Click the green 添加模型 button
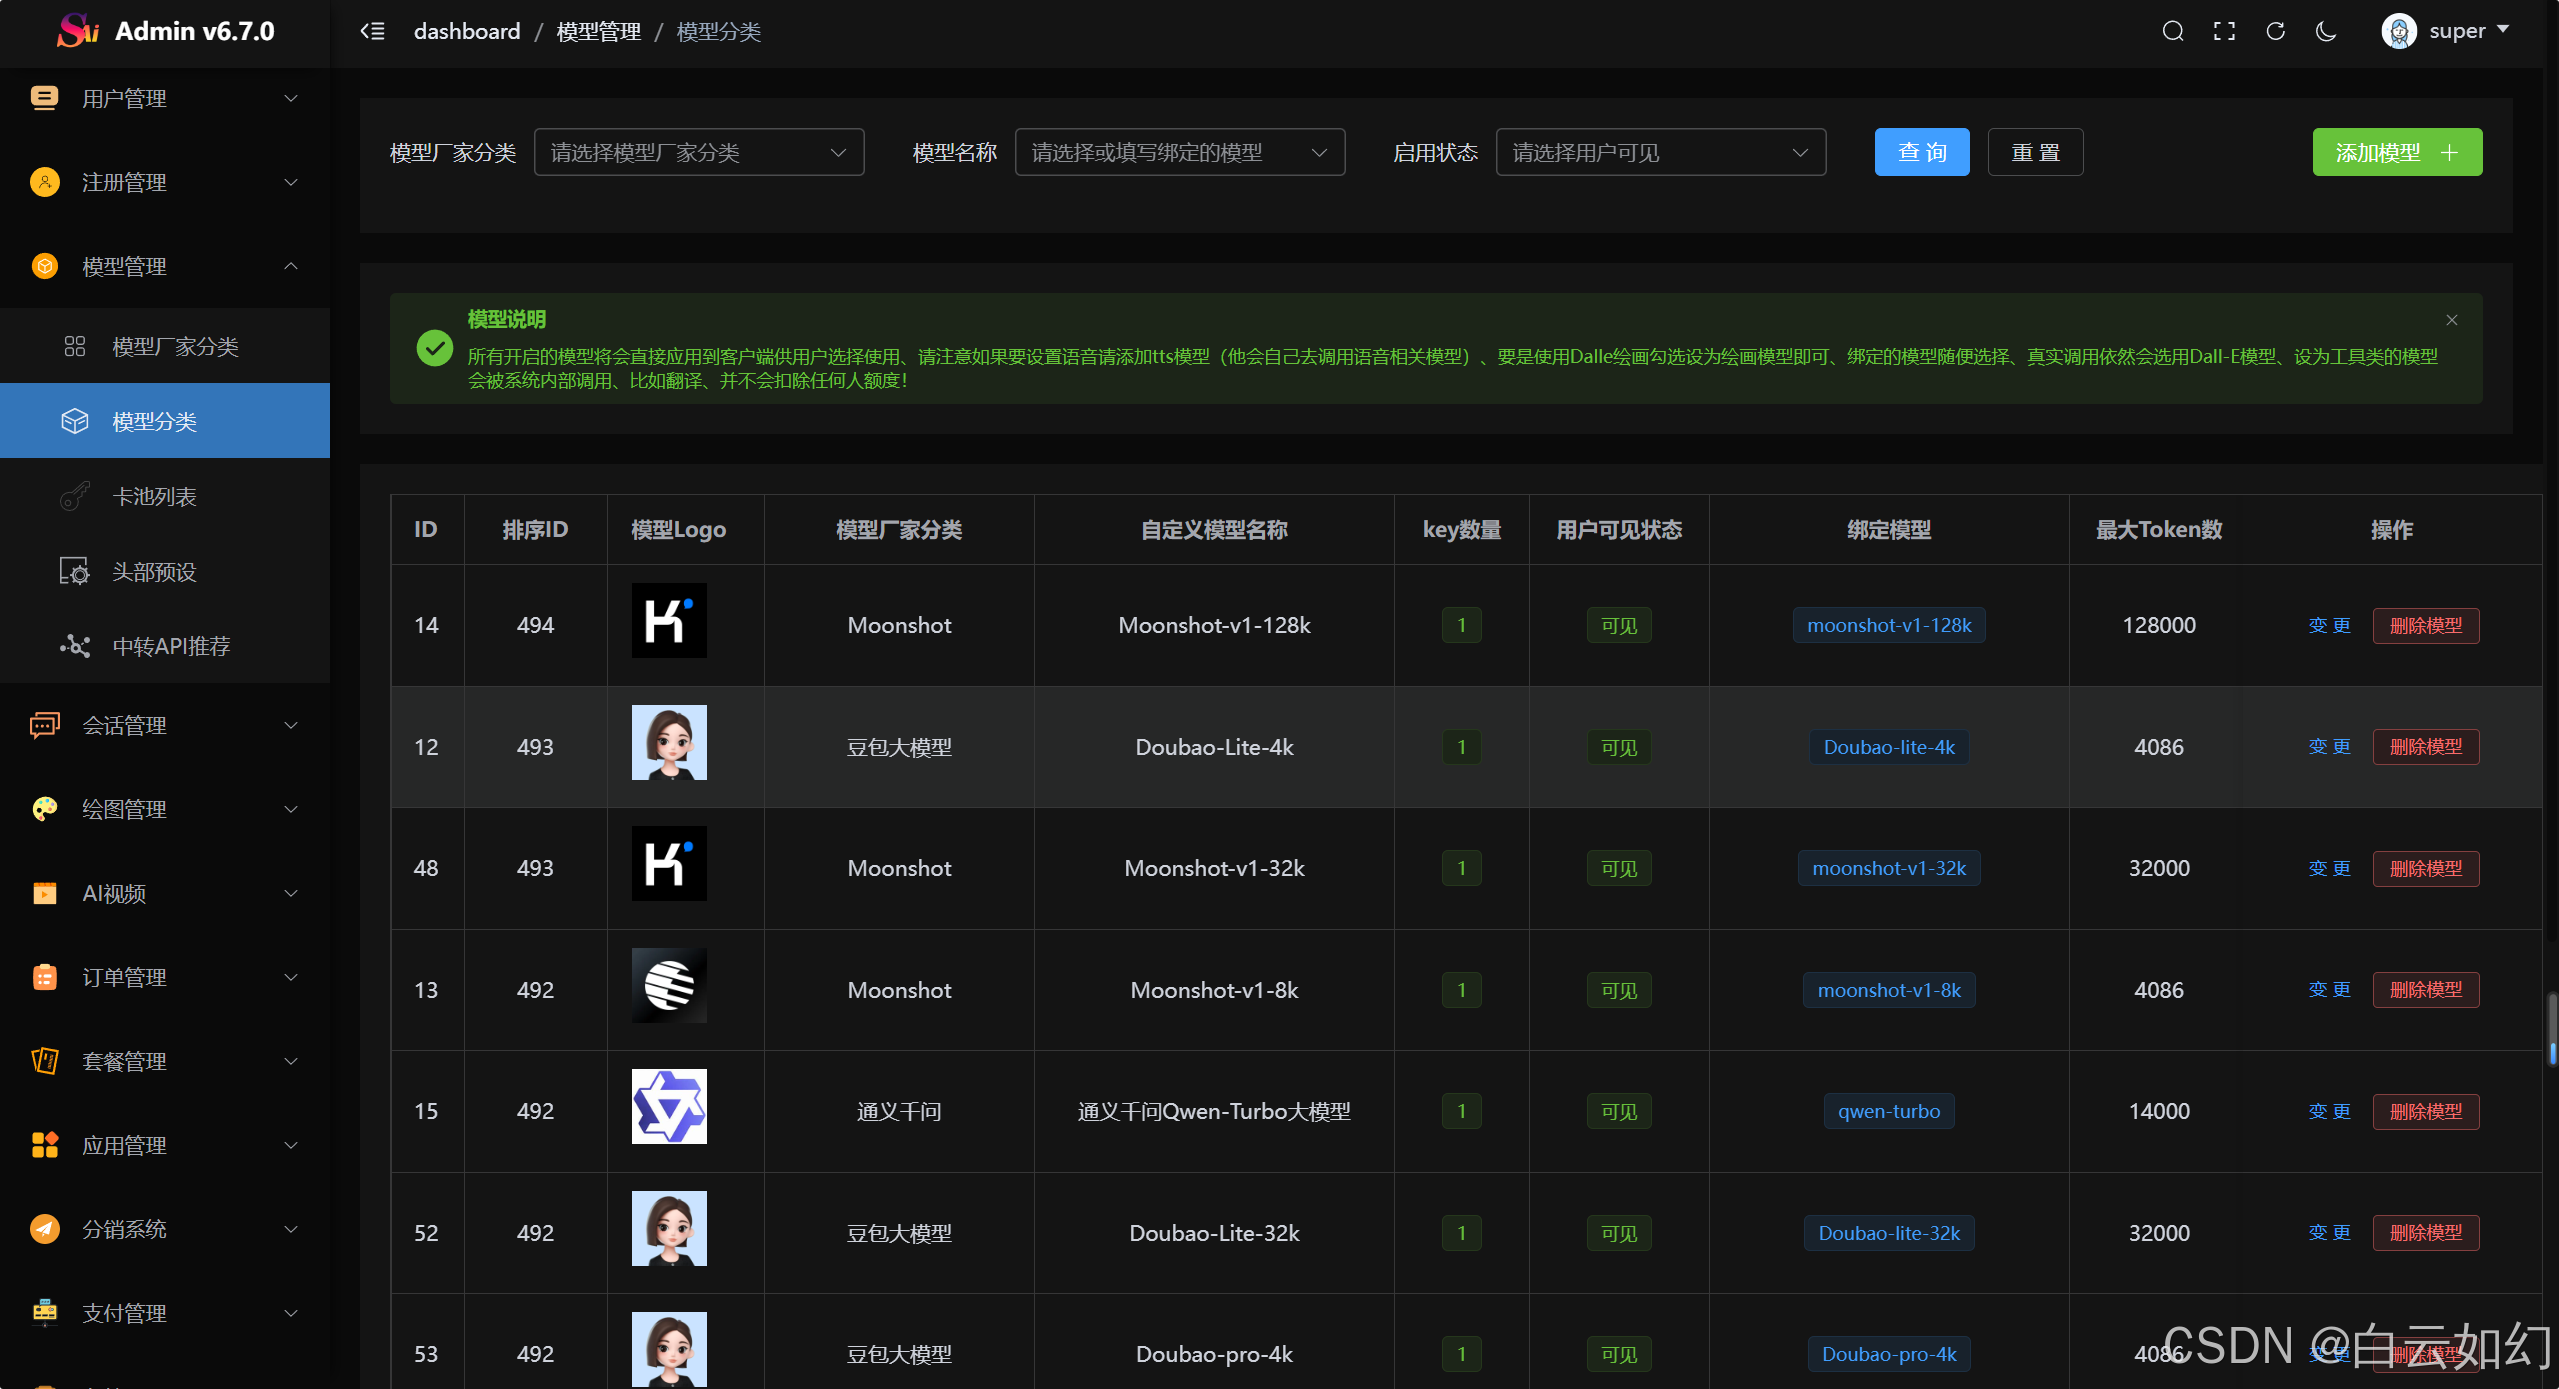 pos(2396,152)
